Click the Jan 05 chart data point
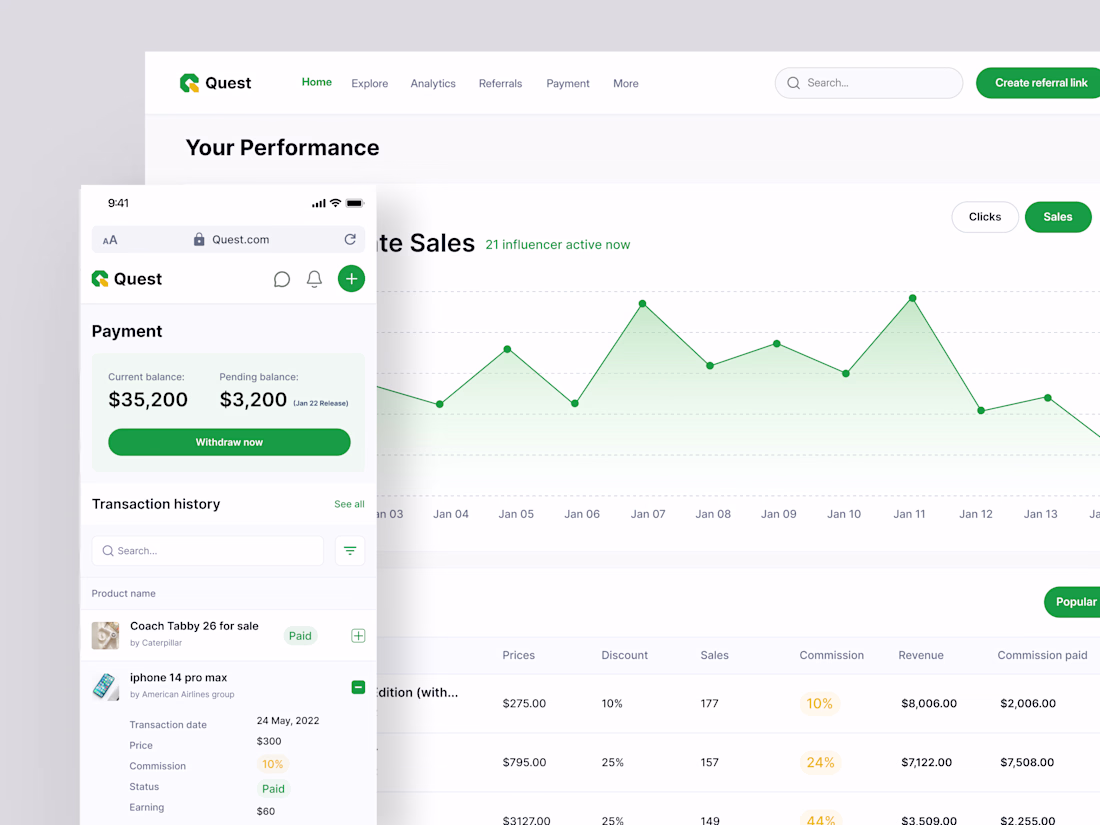Image resolution: width=1100 pixels, height=825 pixels. pyautogui.click(x=507, y=349)
